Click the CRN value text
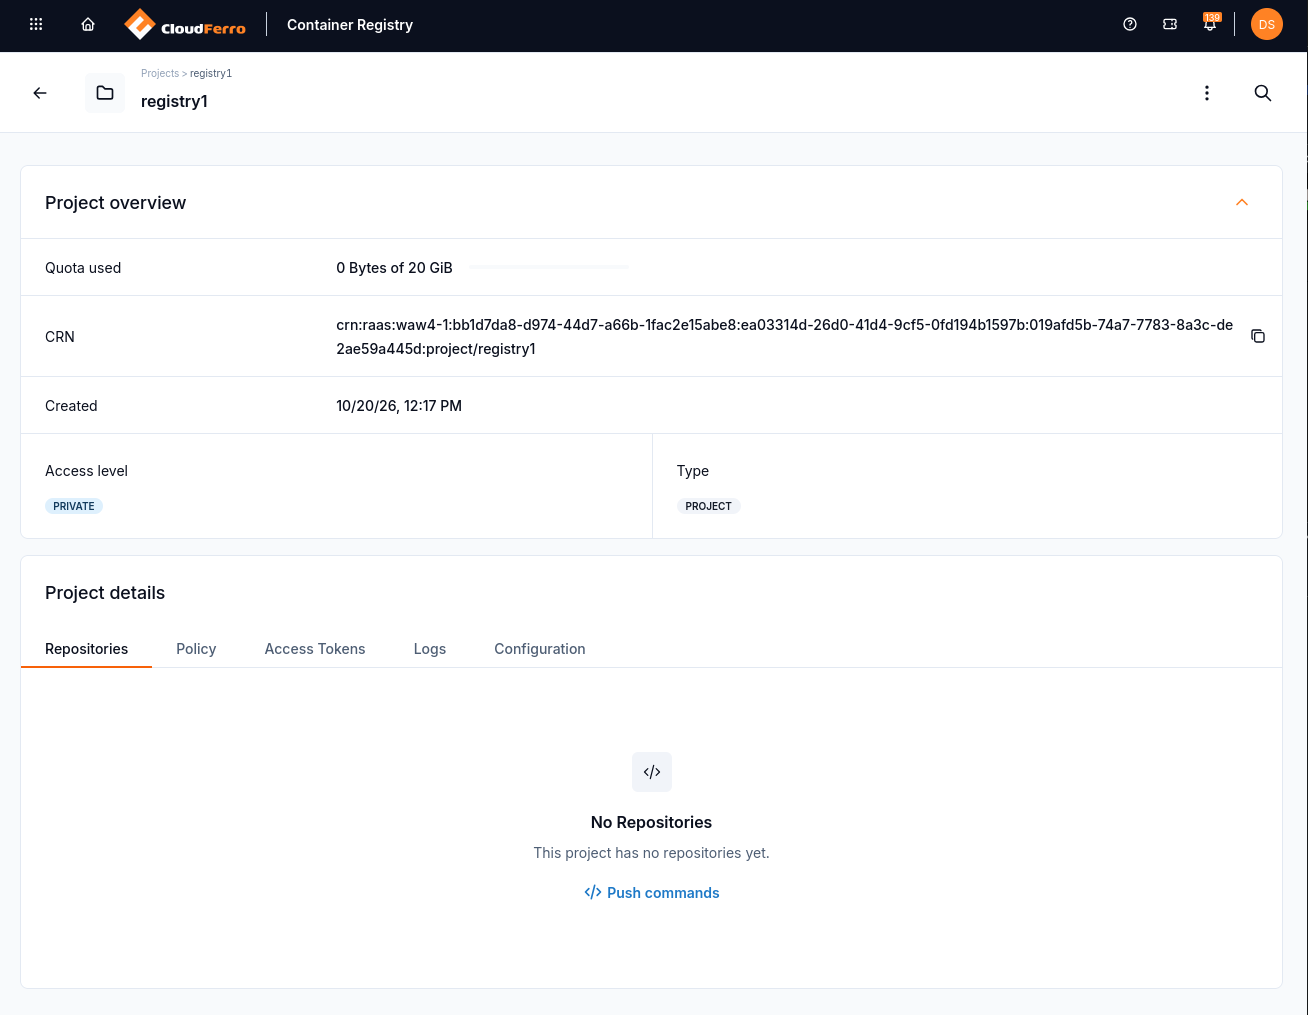This screenshot has height=1015, width=1308. click(785, 337)
